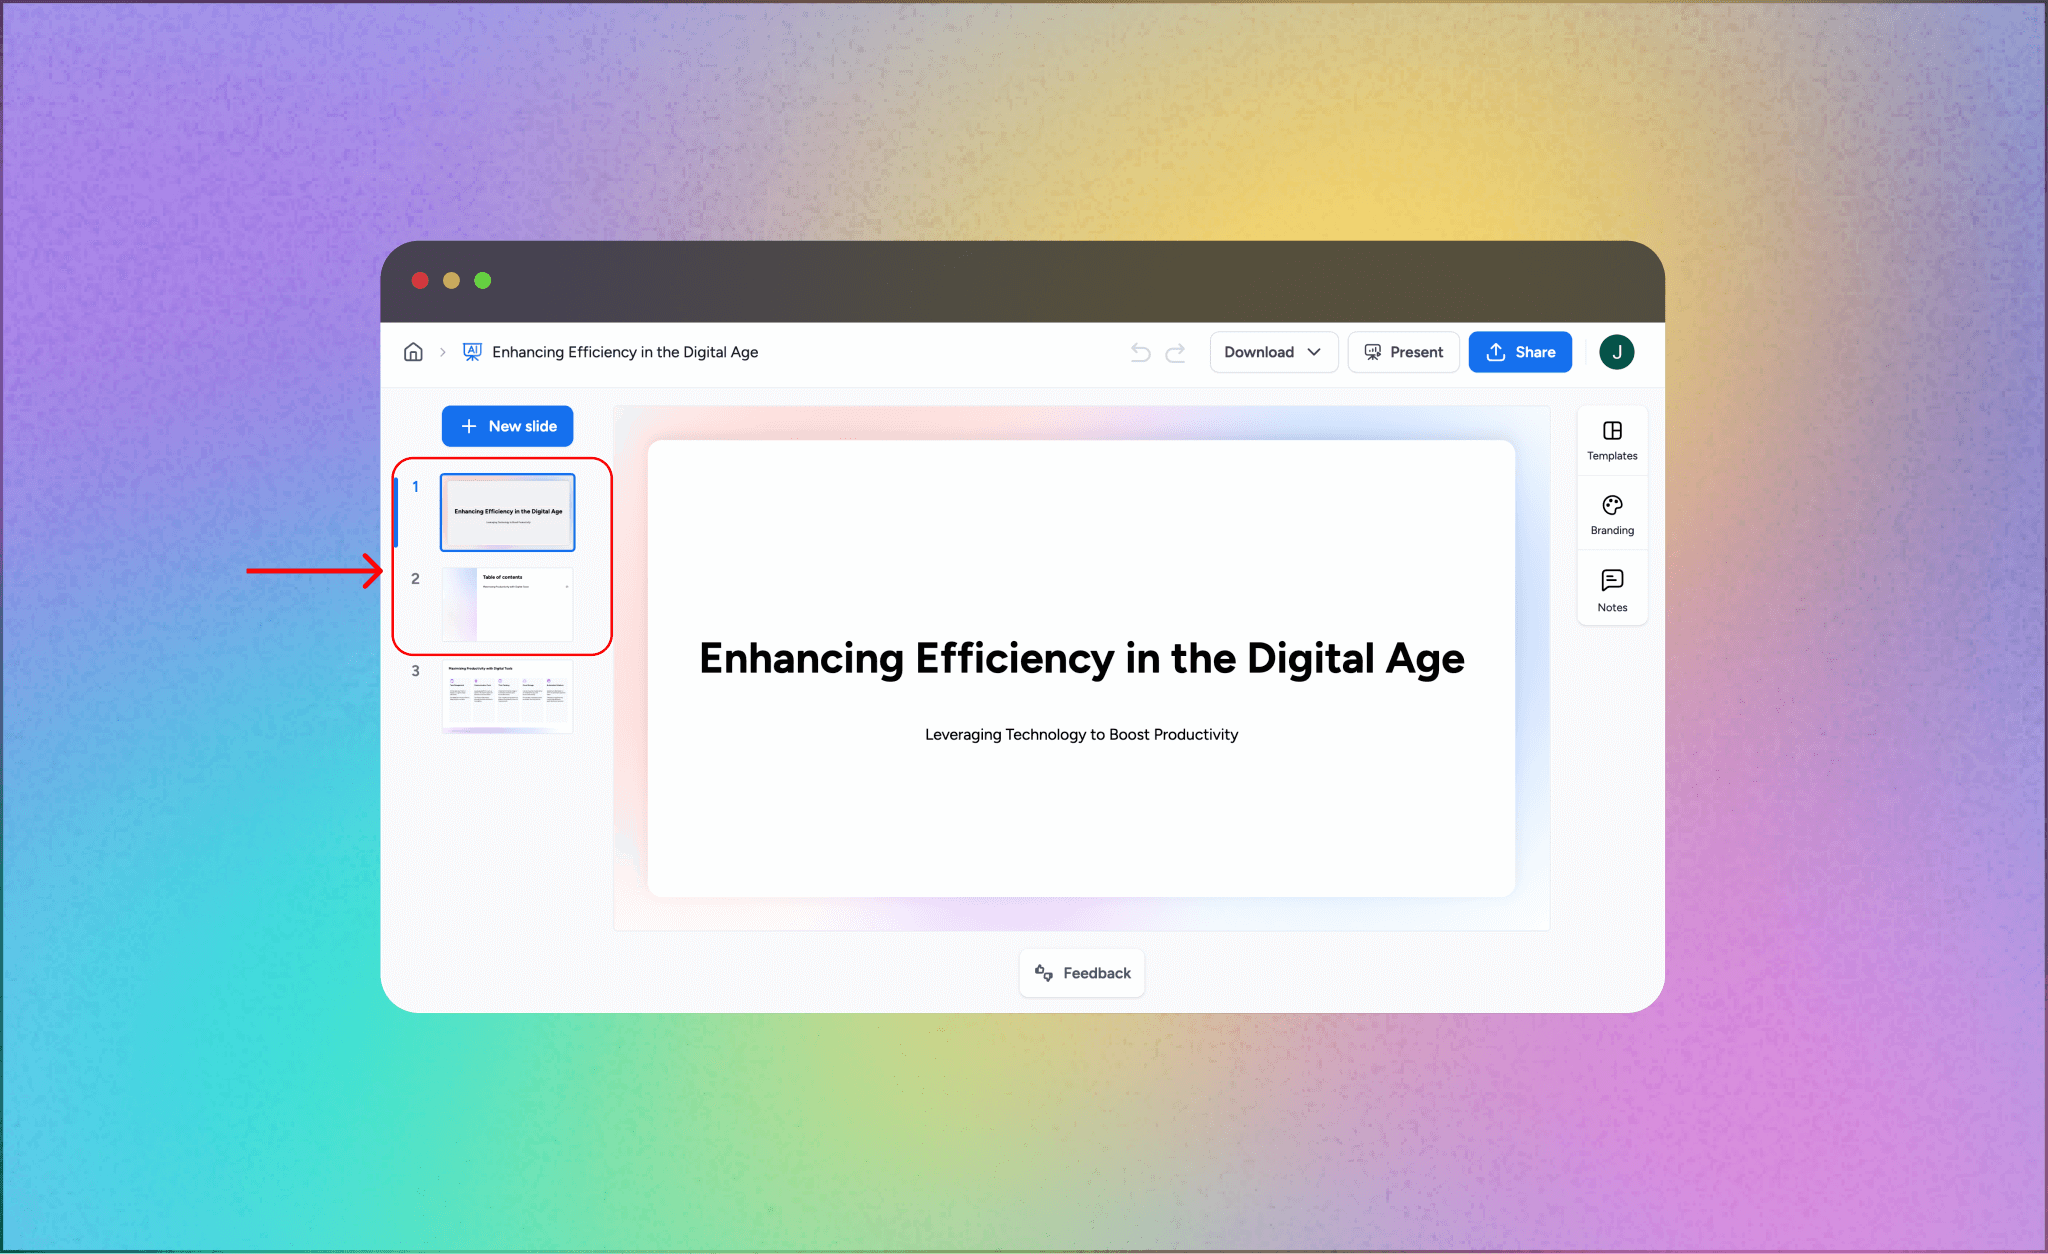The width and height of the screenshot is (2048, 1254).
Task: Open the Branding panel
Action: pyautogui.click(x=1612, y=514)
